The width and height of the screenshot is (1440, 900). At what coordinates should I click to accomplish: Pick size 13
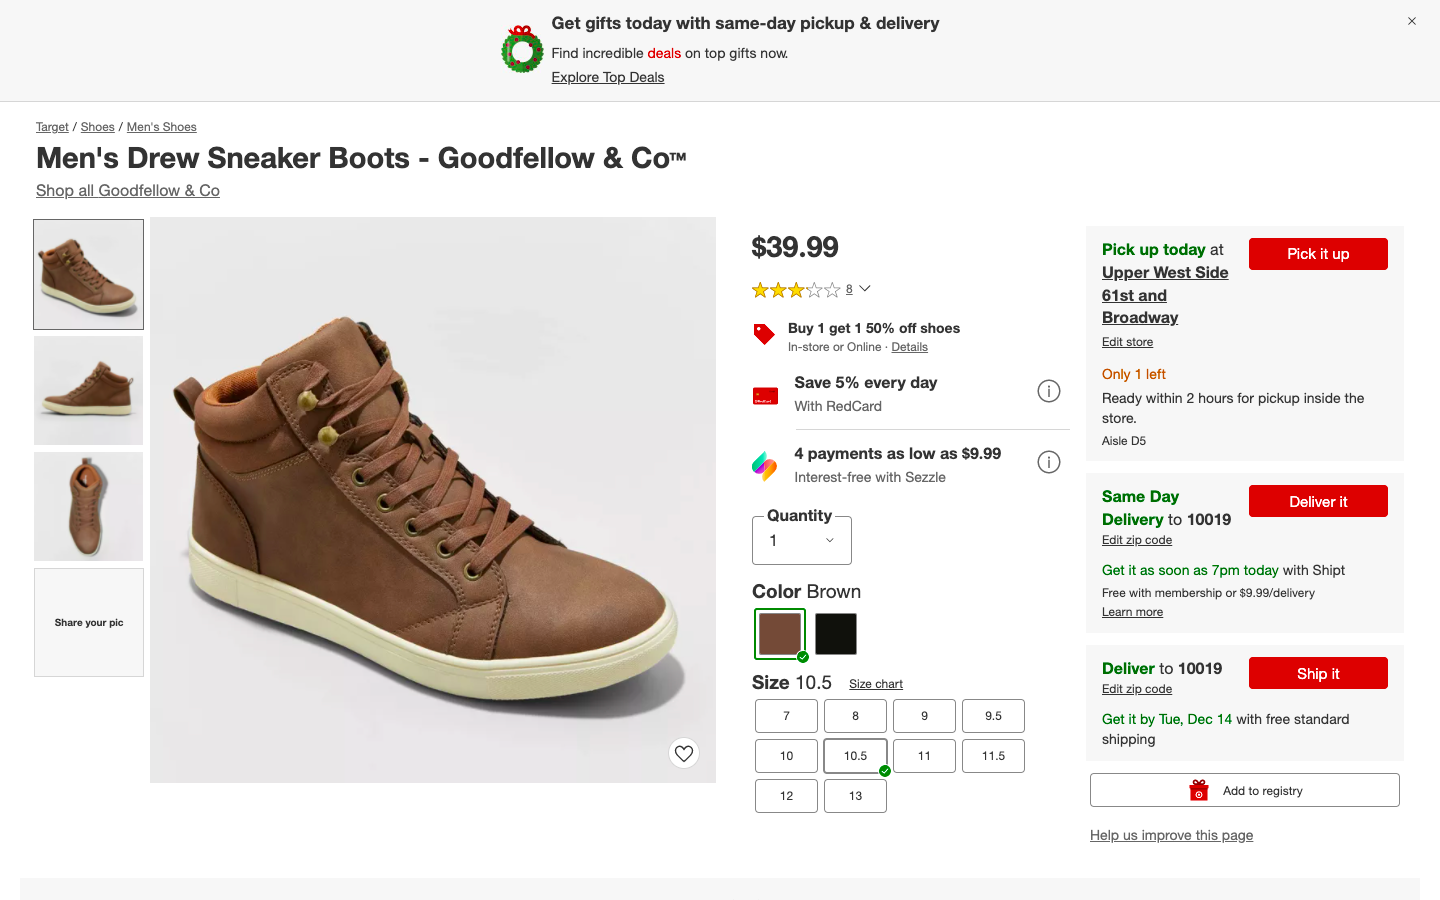(855, 796)
